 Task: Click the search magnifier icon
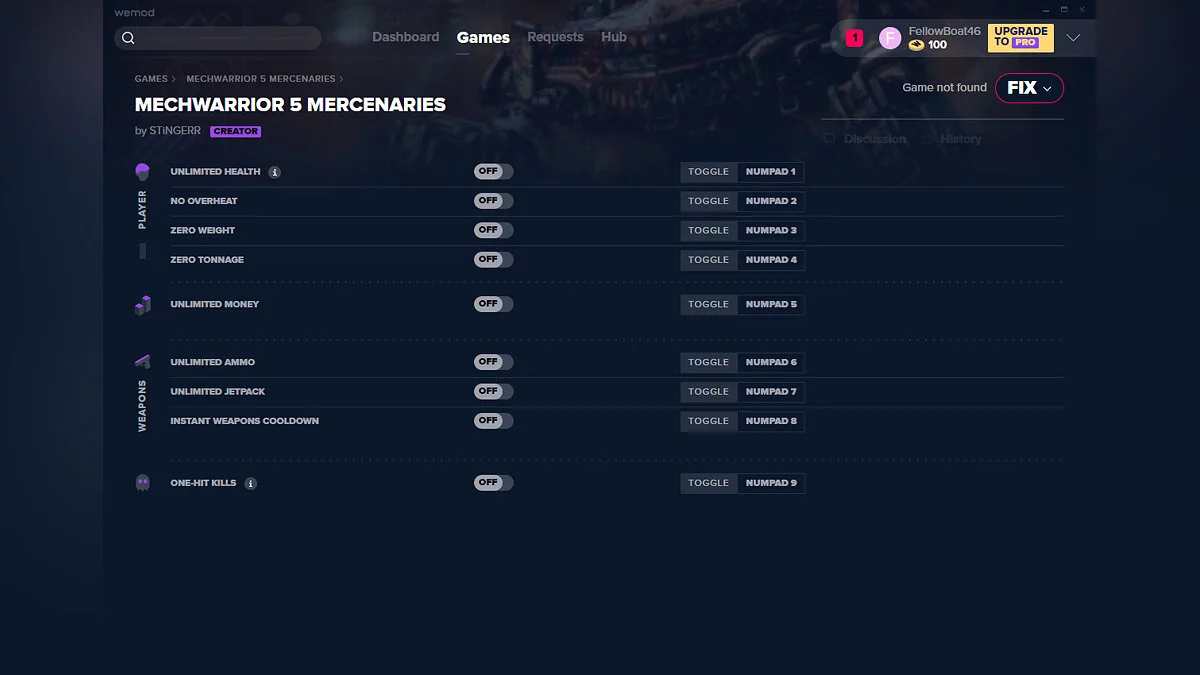coord(128,38)
